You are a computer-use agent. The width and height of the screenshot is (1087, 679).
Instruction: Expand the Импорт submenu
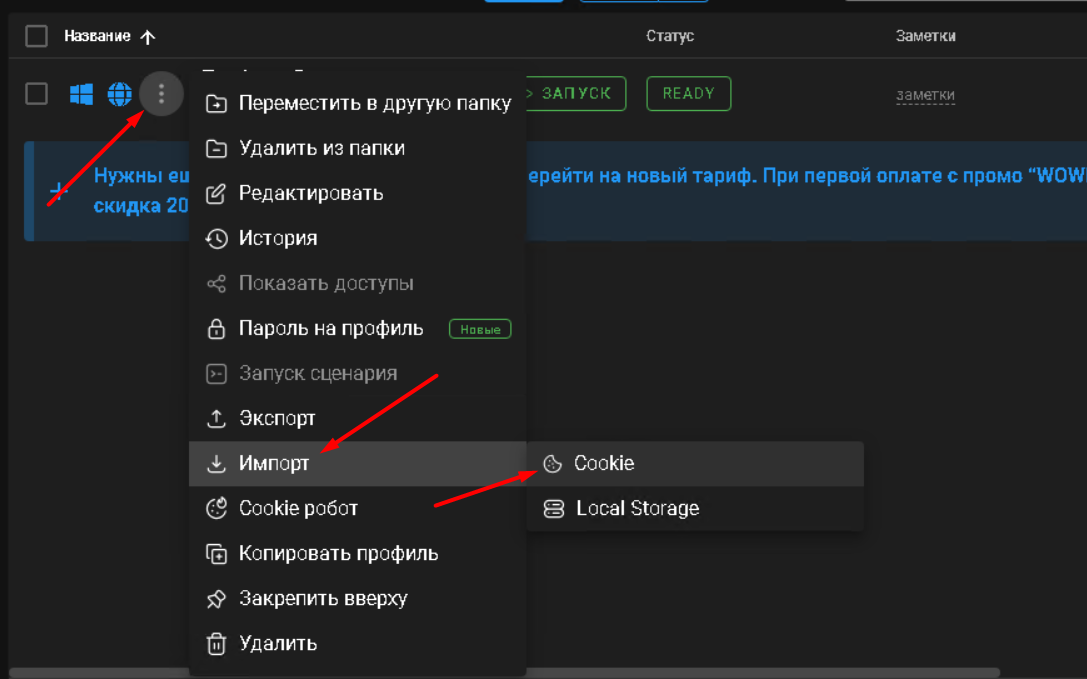275,464
